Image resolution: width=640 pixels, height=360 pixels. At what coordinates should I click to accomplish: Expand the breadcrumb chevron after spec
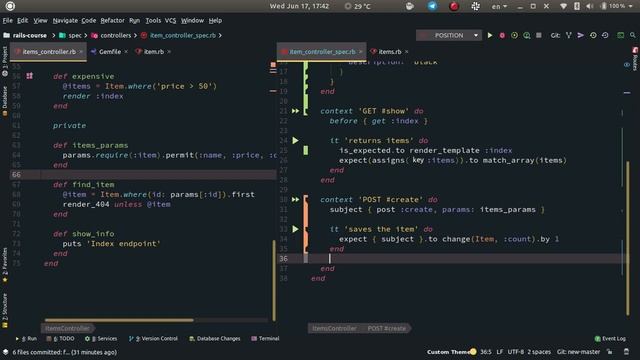tap(86, 36)
